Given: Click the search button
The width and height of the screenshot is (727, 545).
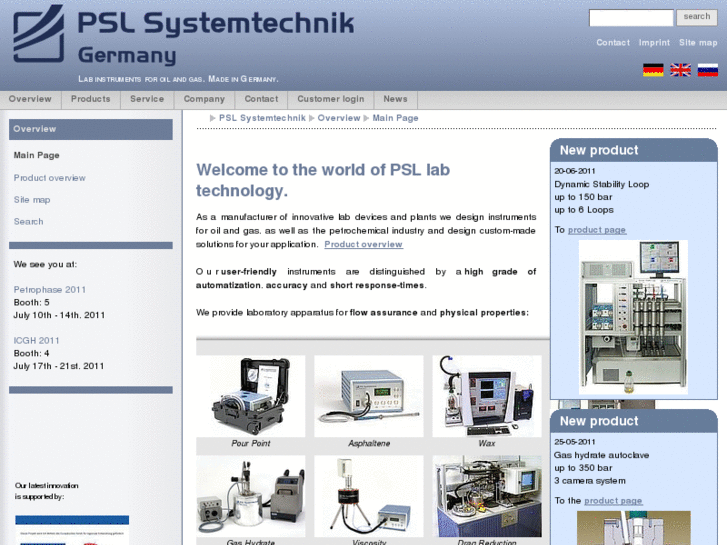Looking at the screenshot, I should click(696, 17).
